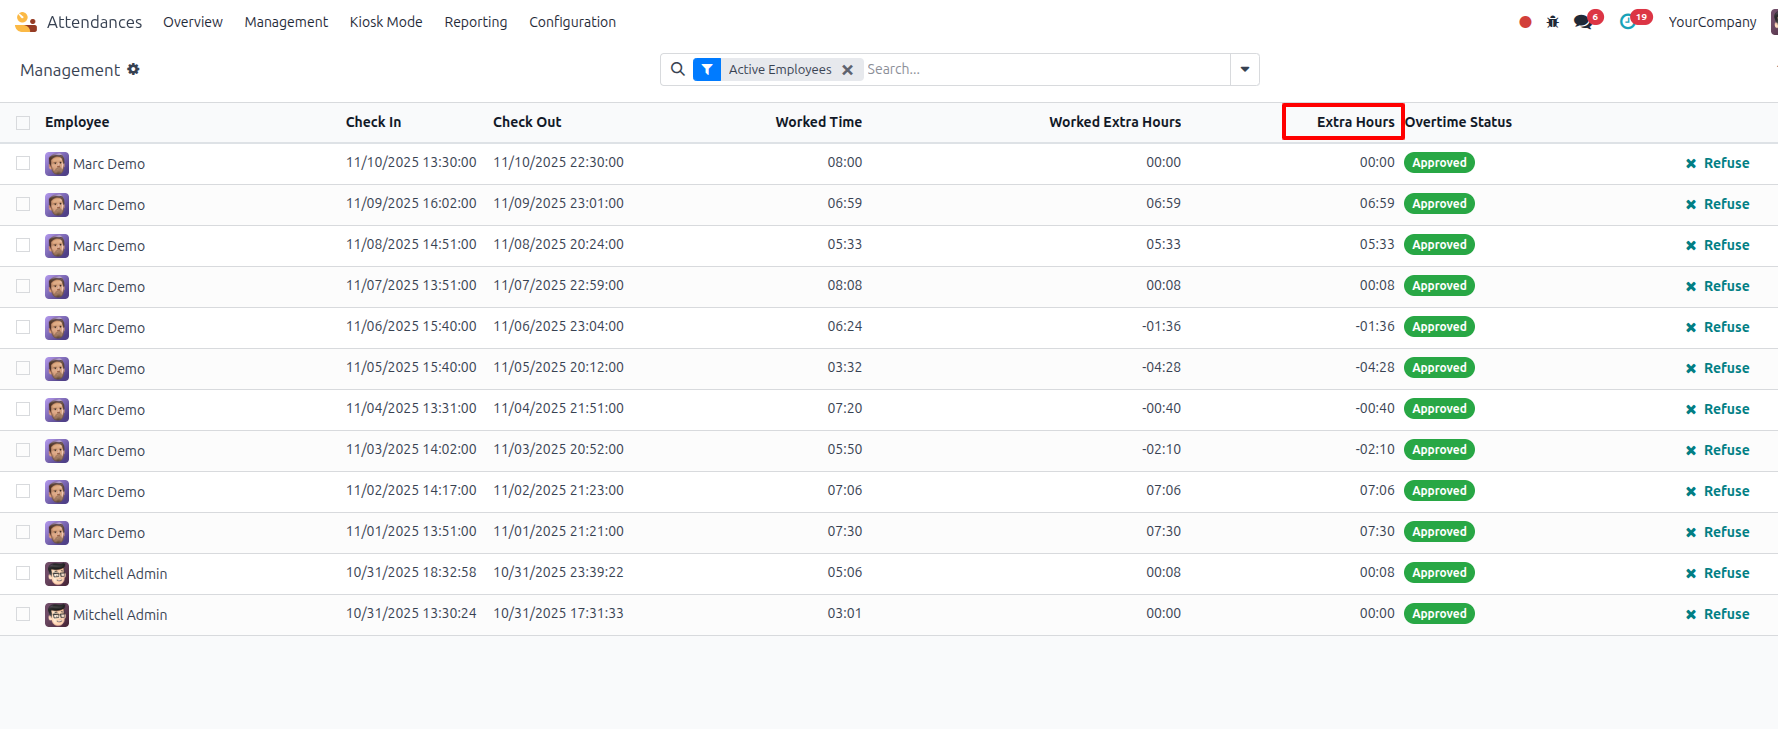The height and width of the screenshot is (729, 1778).
Task: Refuse overtime for the 11/09/2025 attendance
Action: point(1717,204)
